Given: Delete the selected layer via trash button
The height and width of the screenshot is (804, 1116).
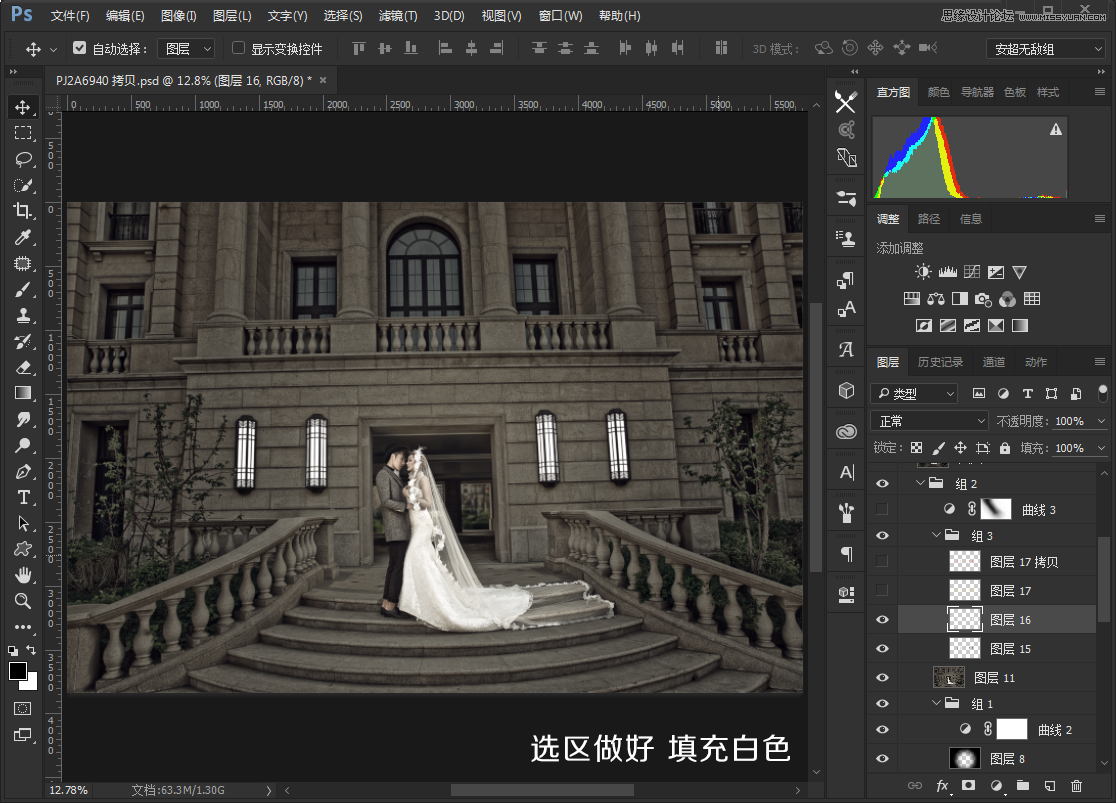Looking at the screenshot, I should coord(1077,788).
